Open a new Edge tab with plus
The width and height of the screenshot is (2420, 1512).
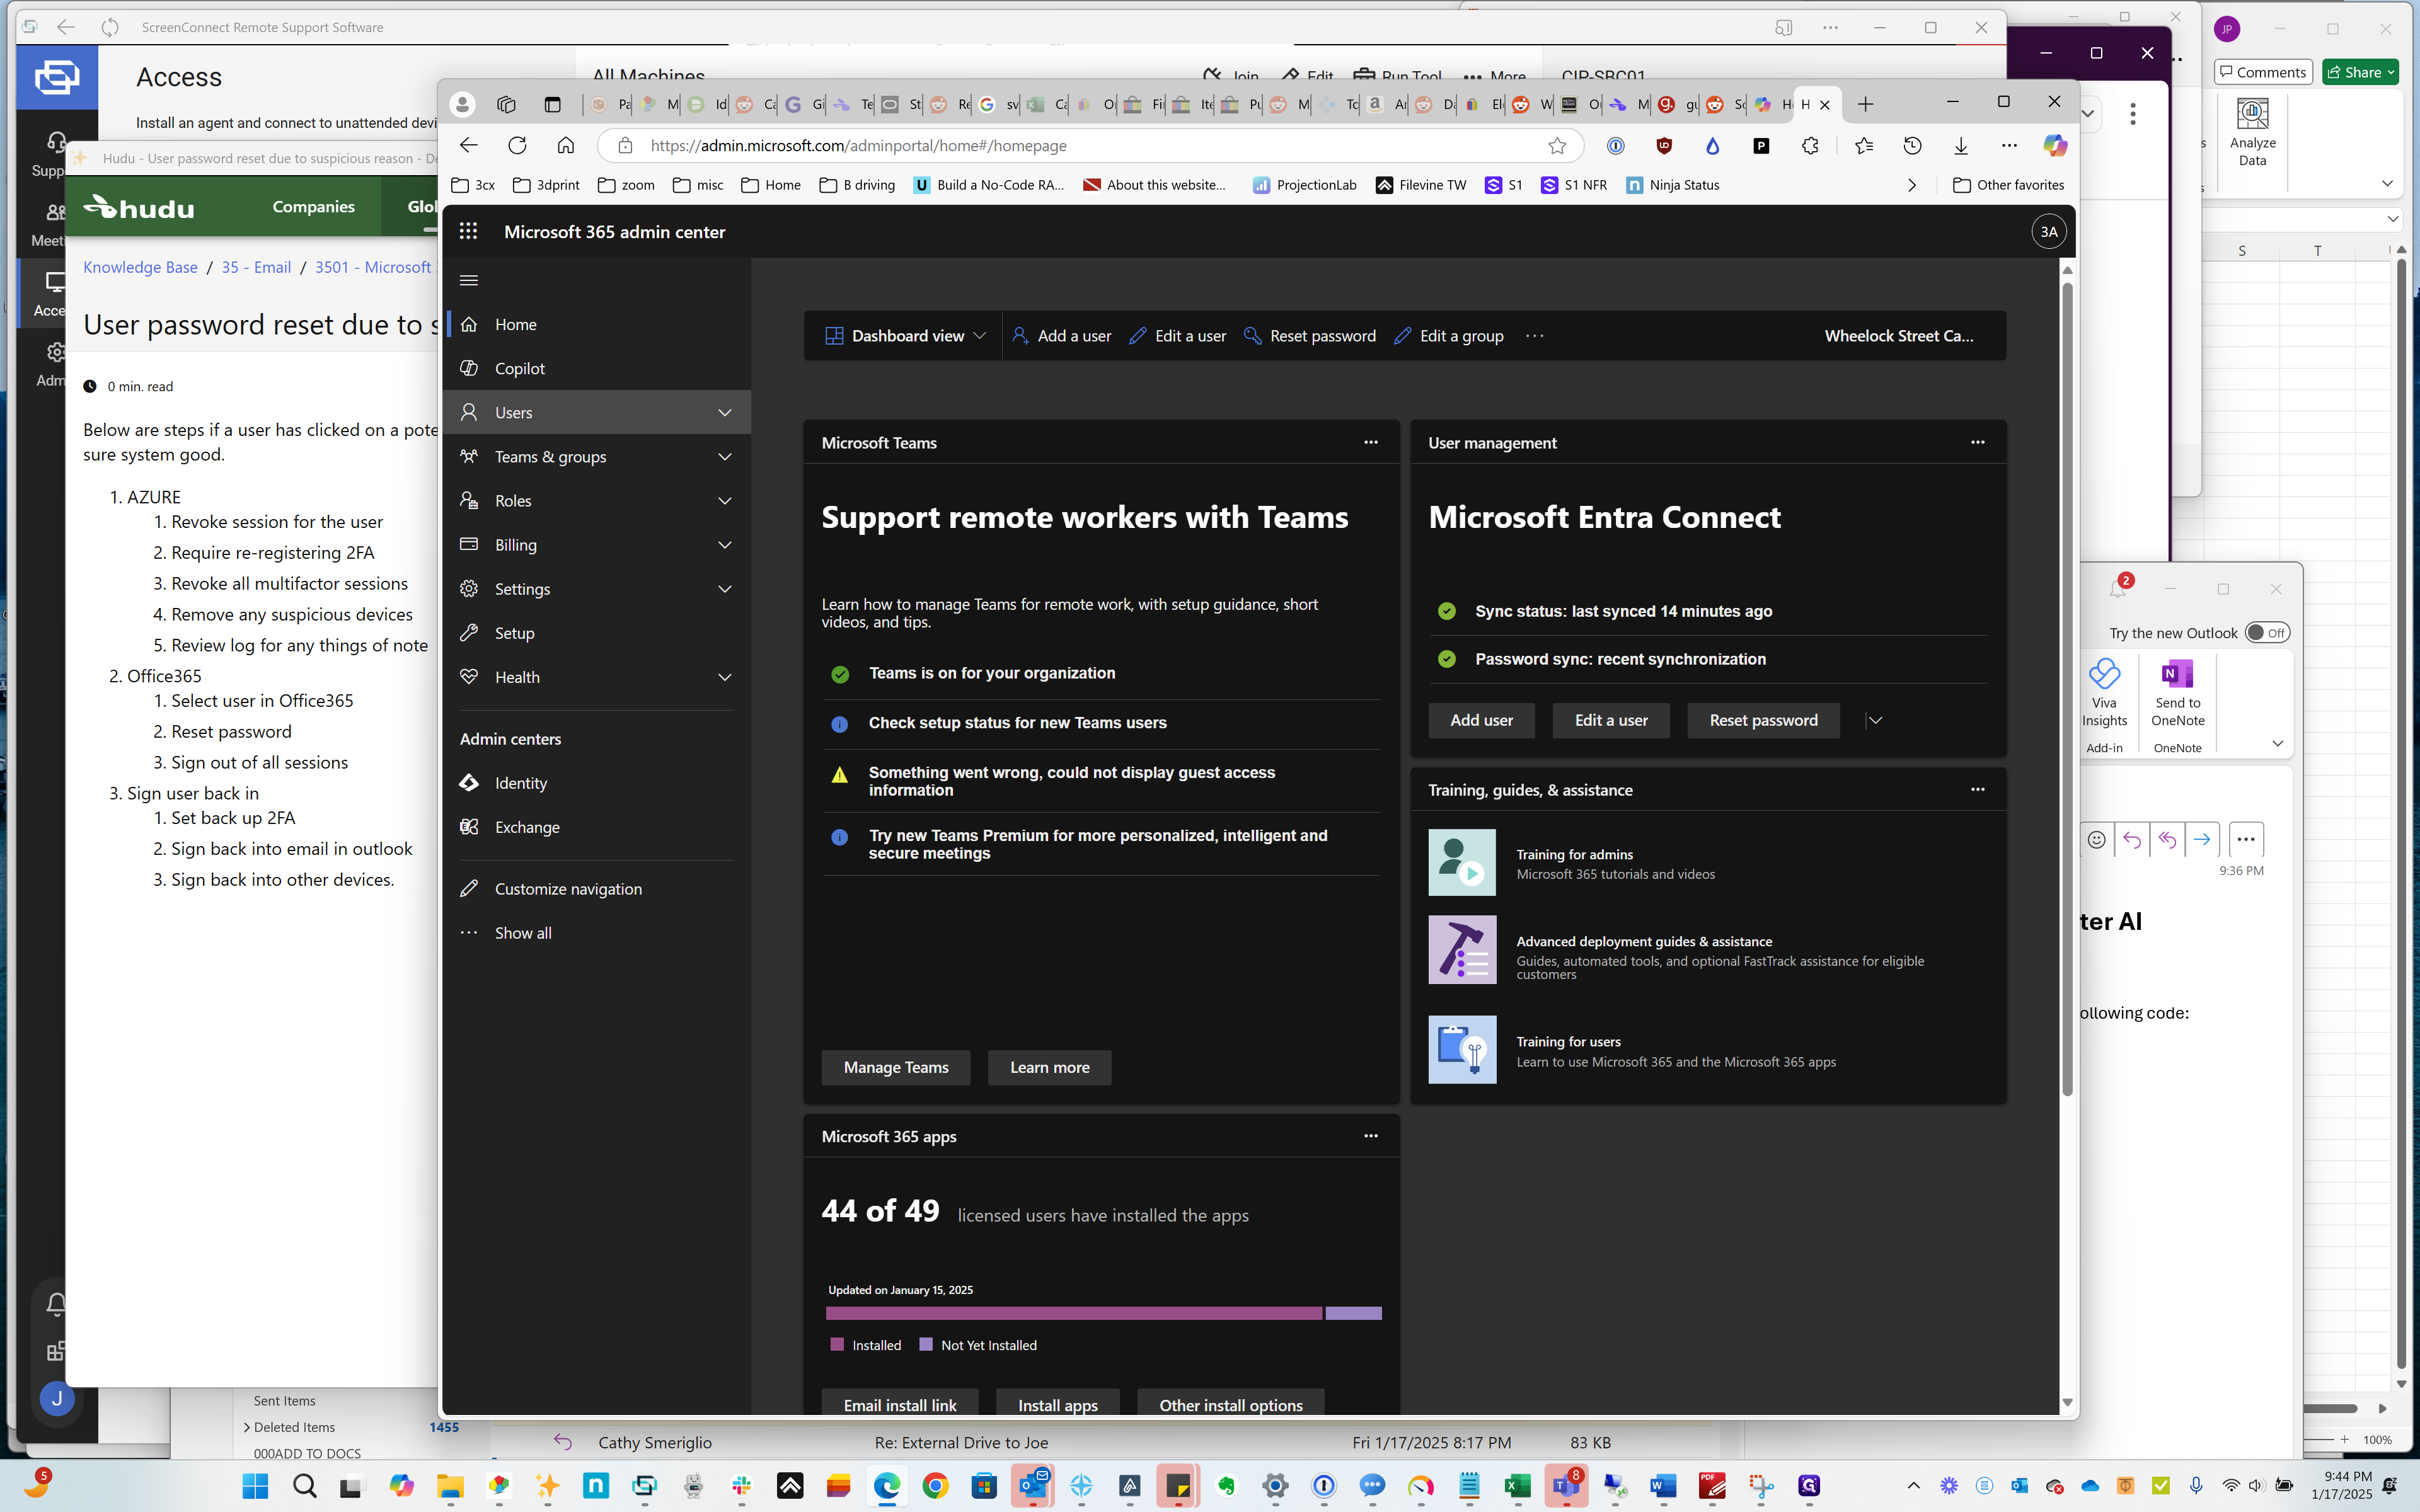(1865, 104)
